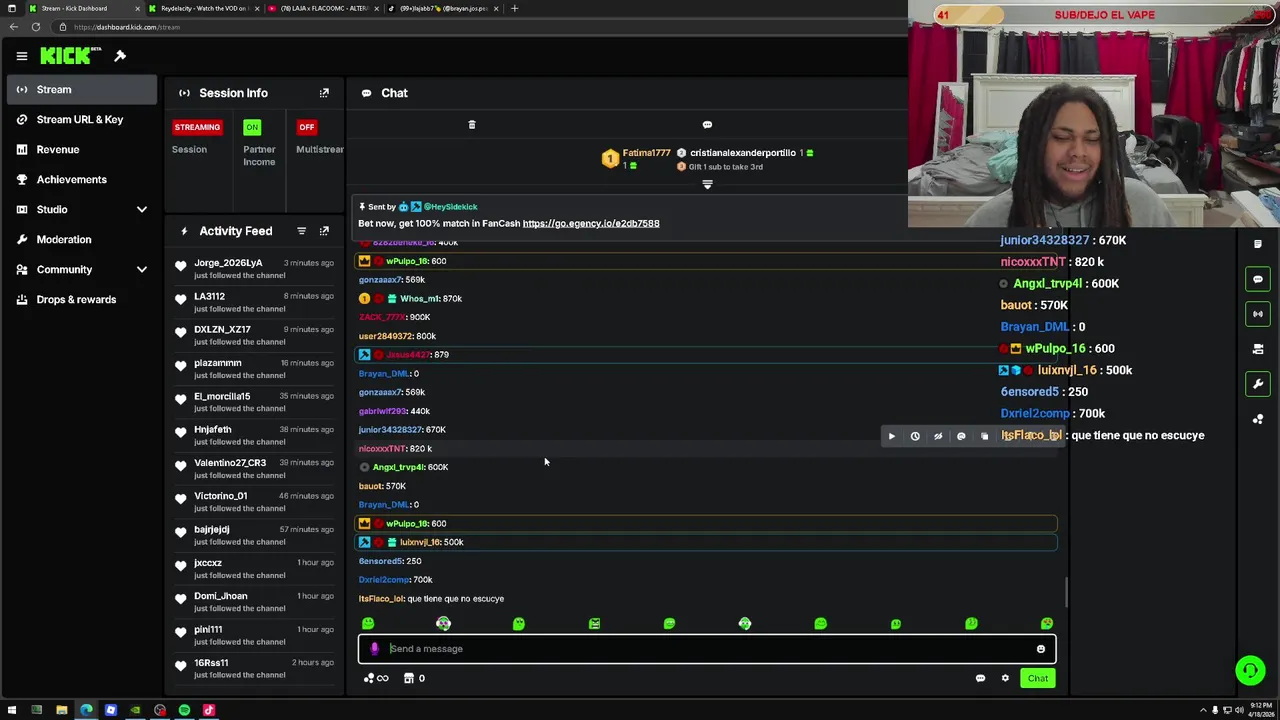Viewport: 1280px width, 720px height.
Task: Switch to the TikTok lajabb7 browser tab
Action: (x=443, y=8)
